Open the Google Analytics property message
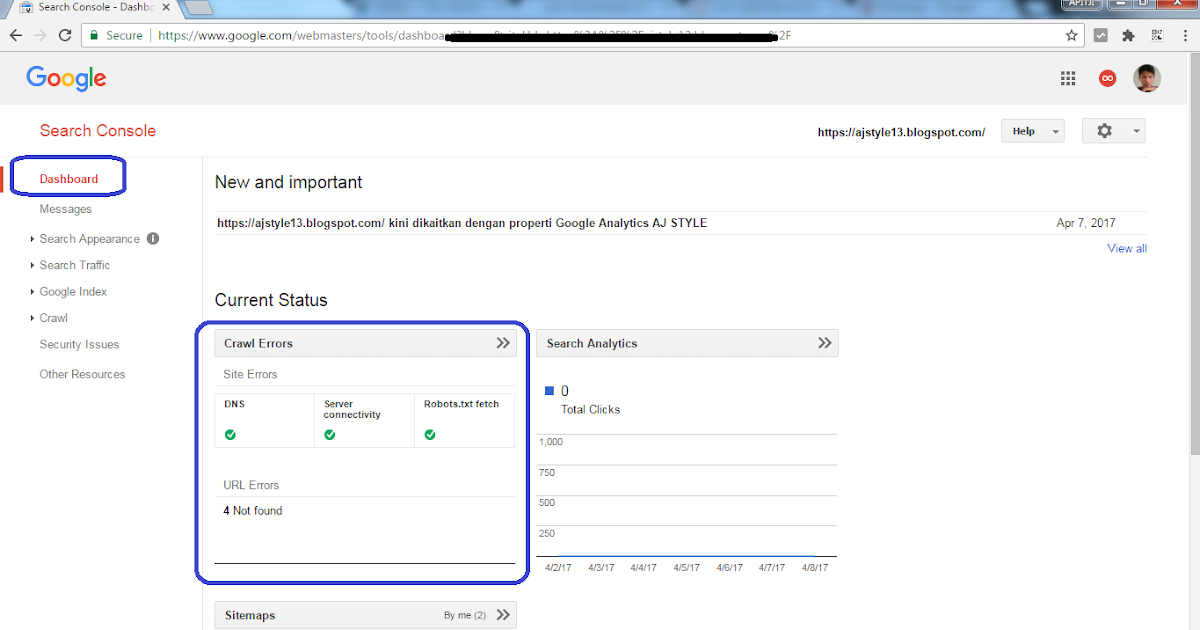Image resolution: width=1200 pixels, height=630 pixels. point(462,223)
